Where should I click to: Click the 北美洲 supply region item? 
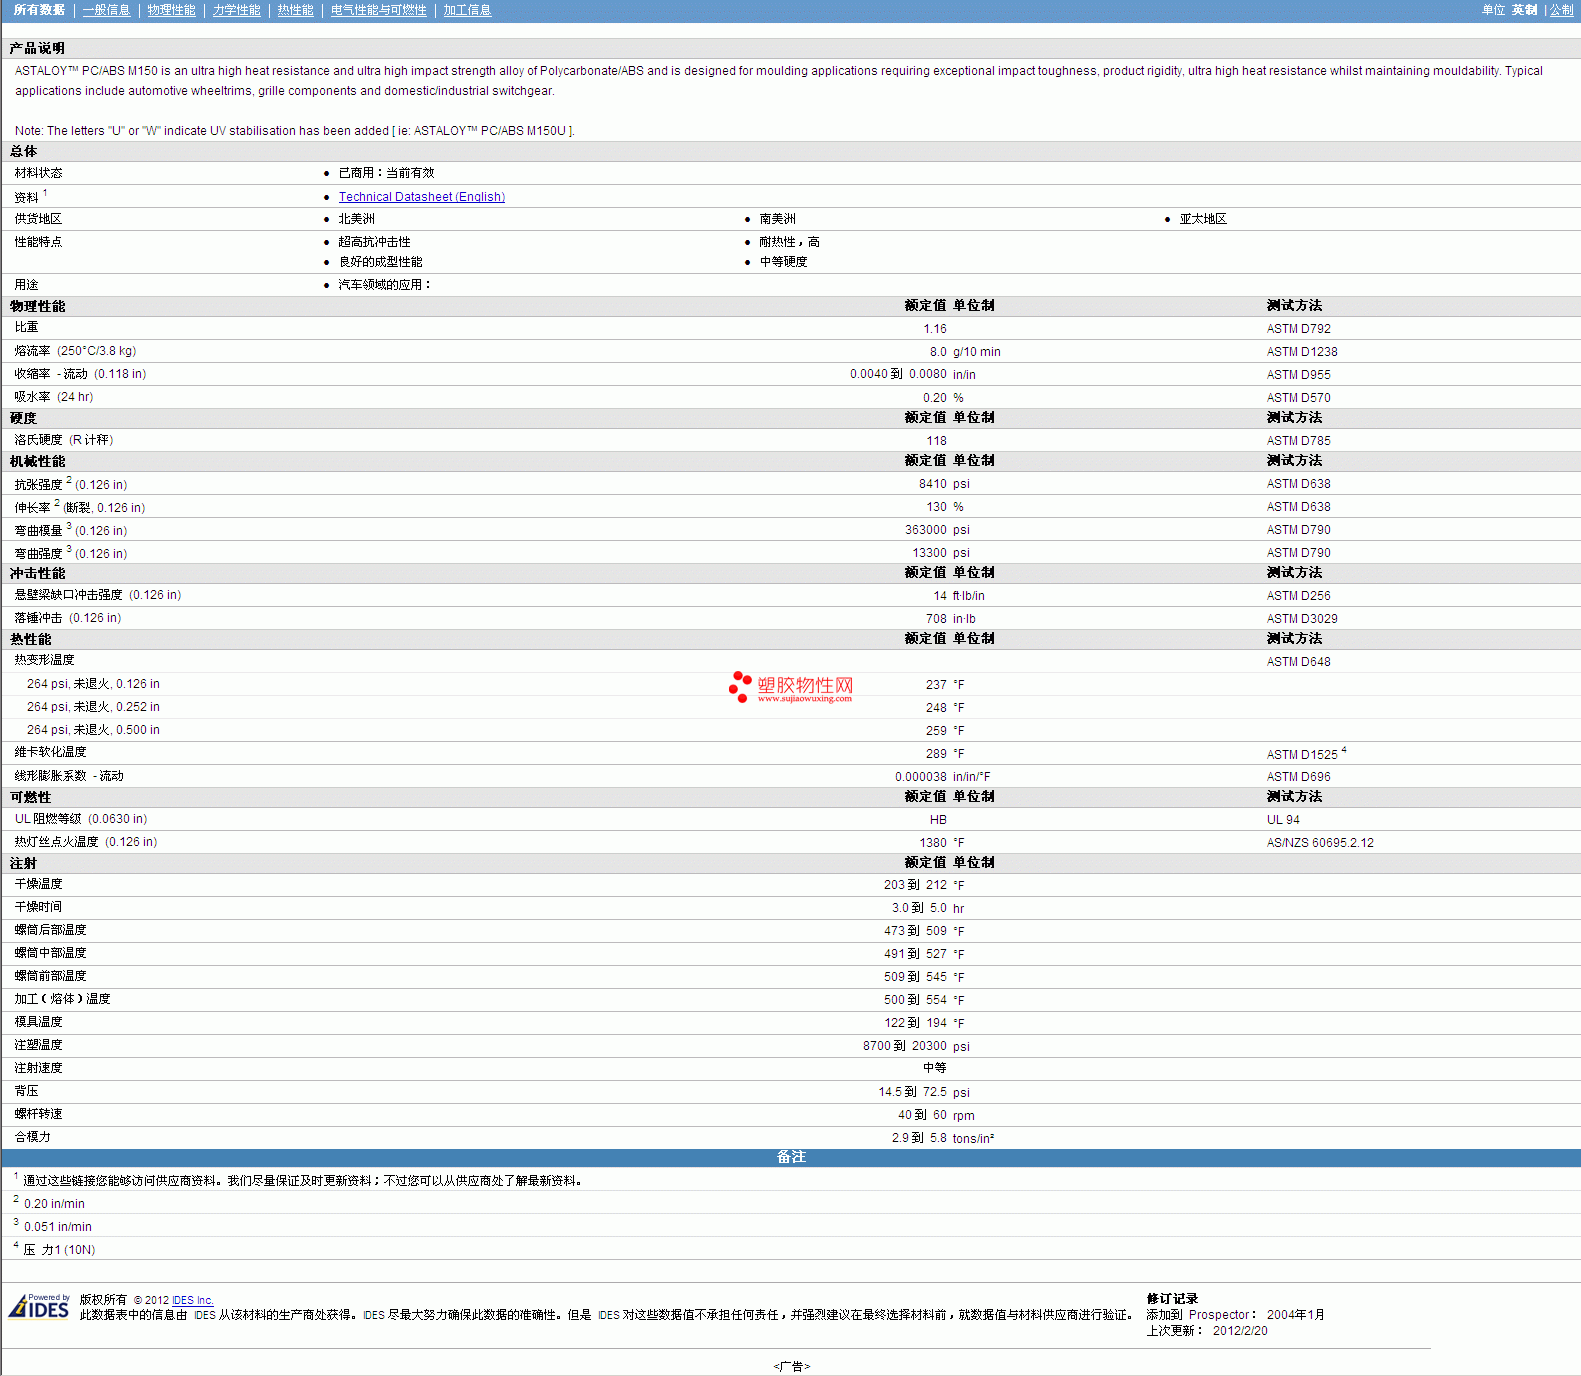coord(356,219)
